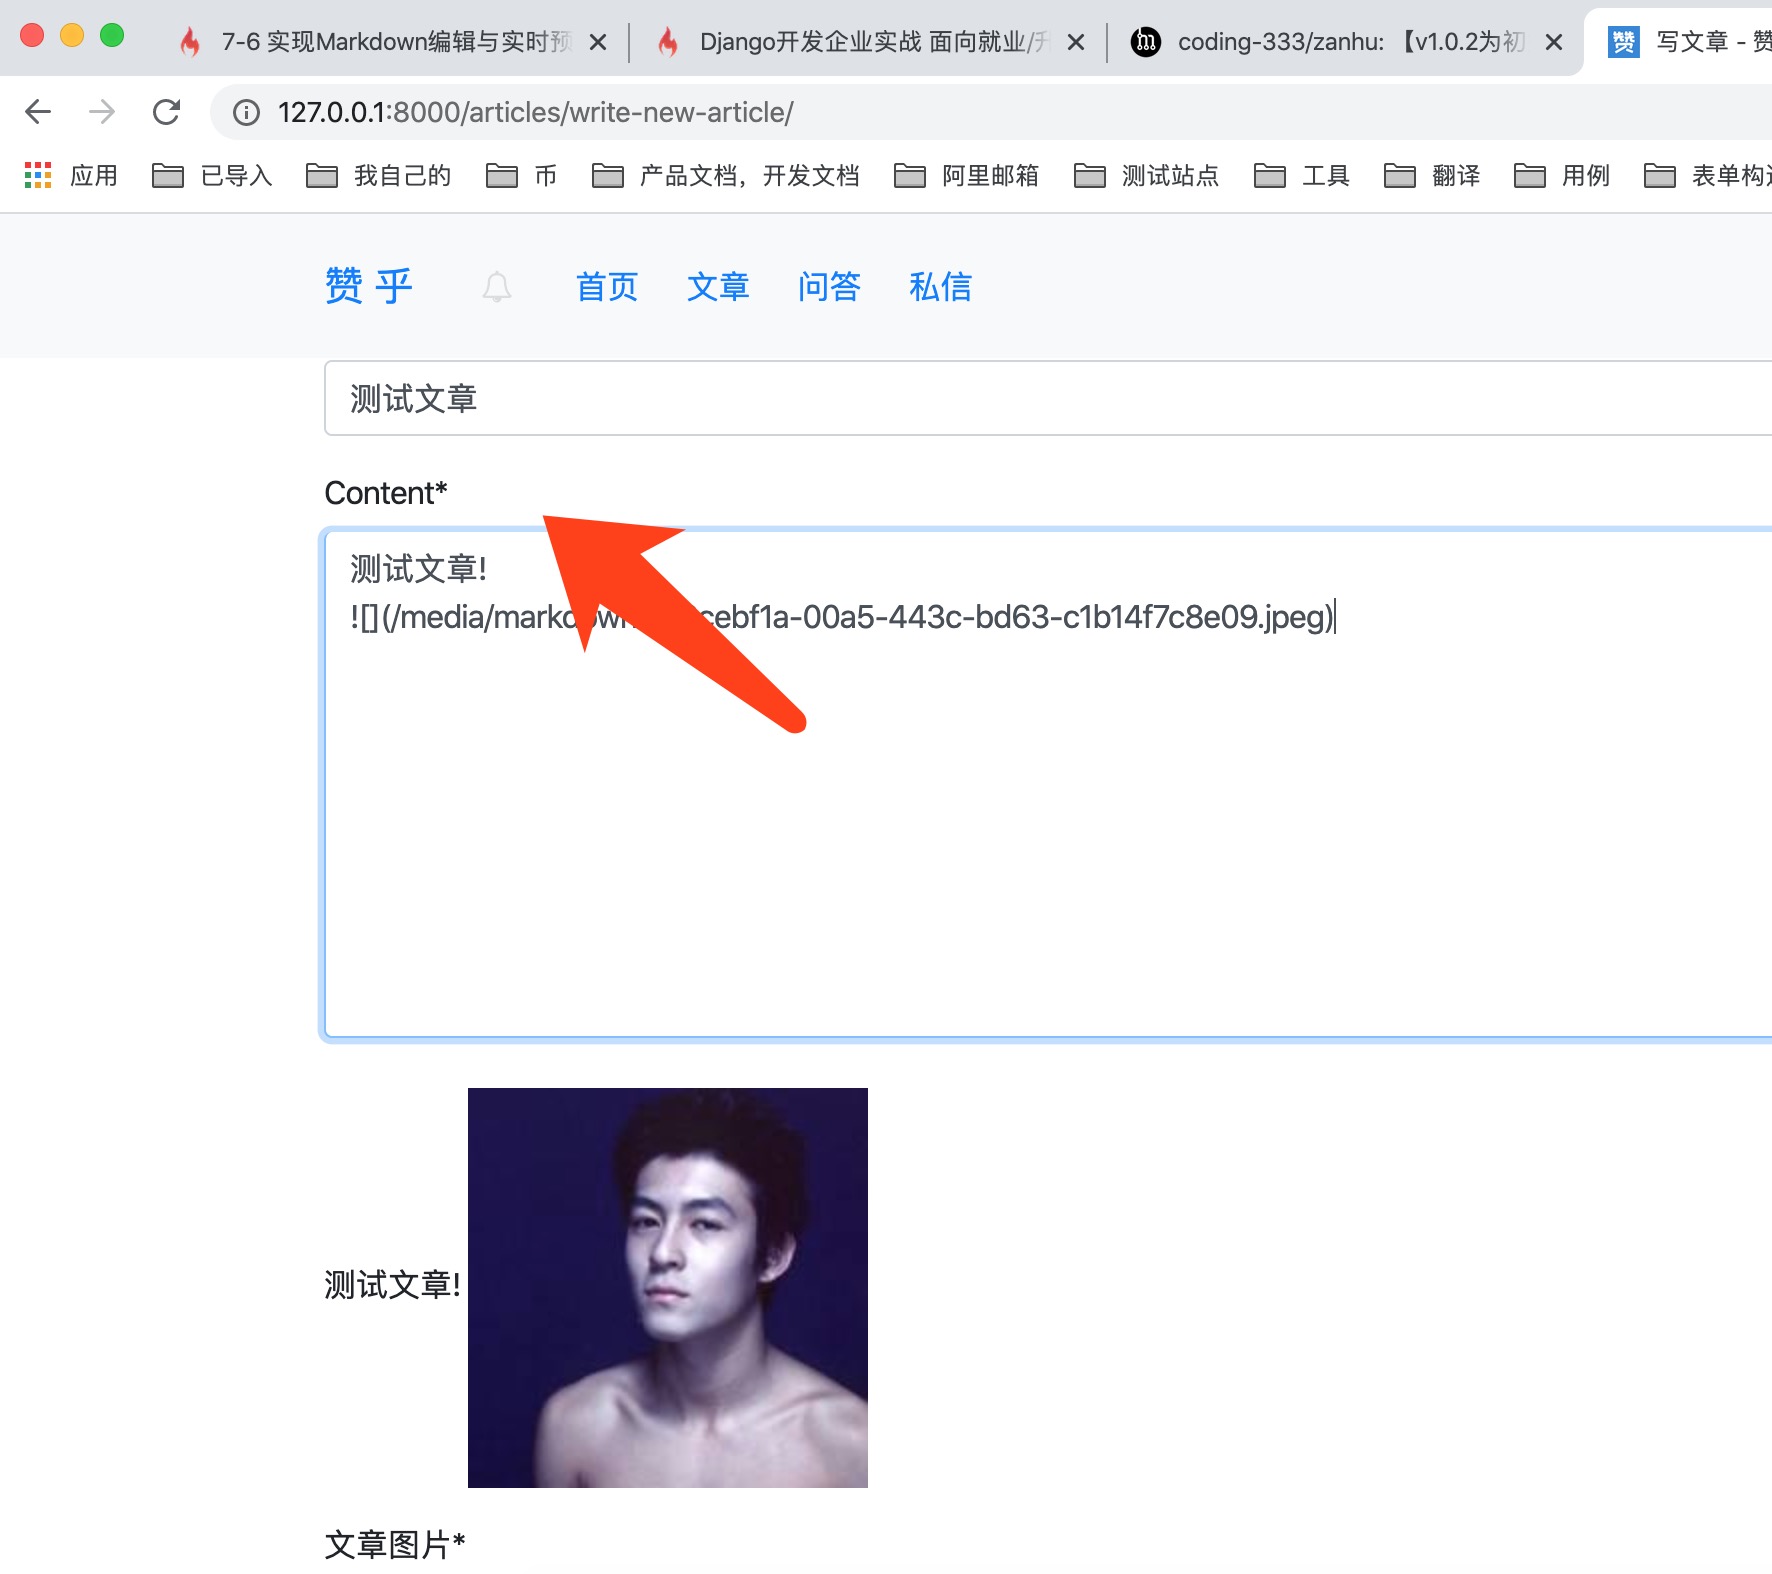Click inside the Content textarea
This screenshot has height=1574, width=1772.
pos(1048,785)
